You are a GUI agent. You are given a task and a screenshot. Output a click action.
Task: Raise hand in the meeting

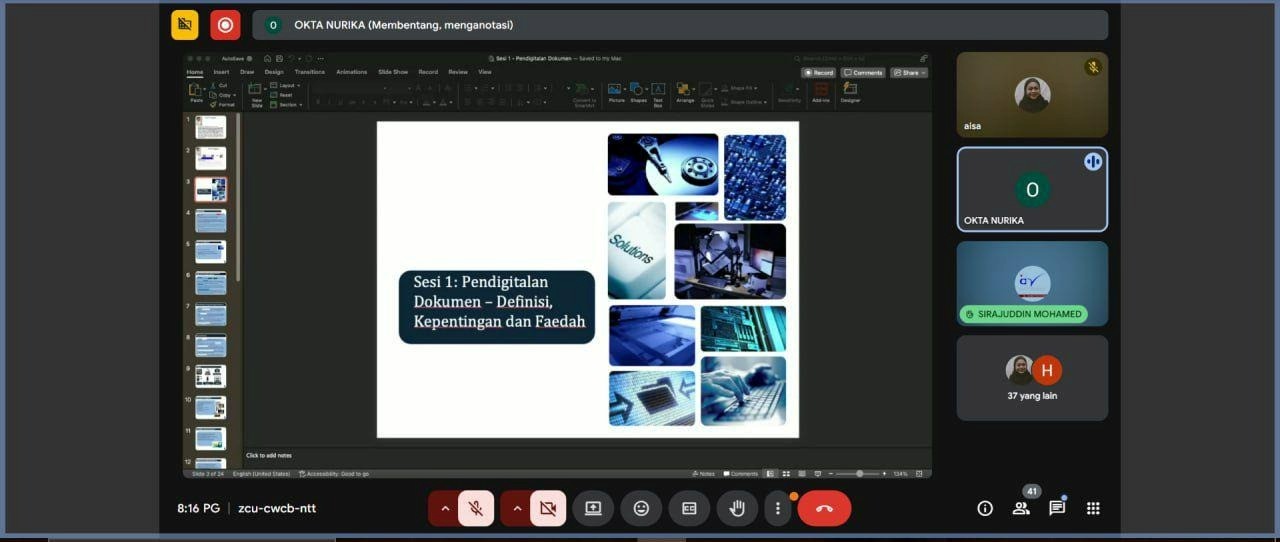[737, 508]
